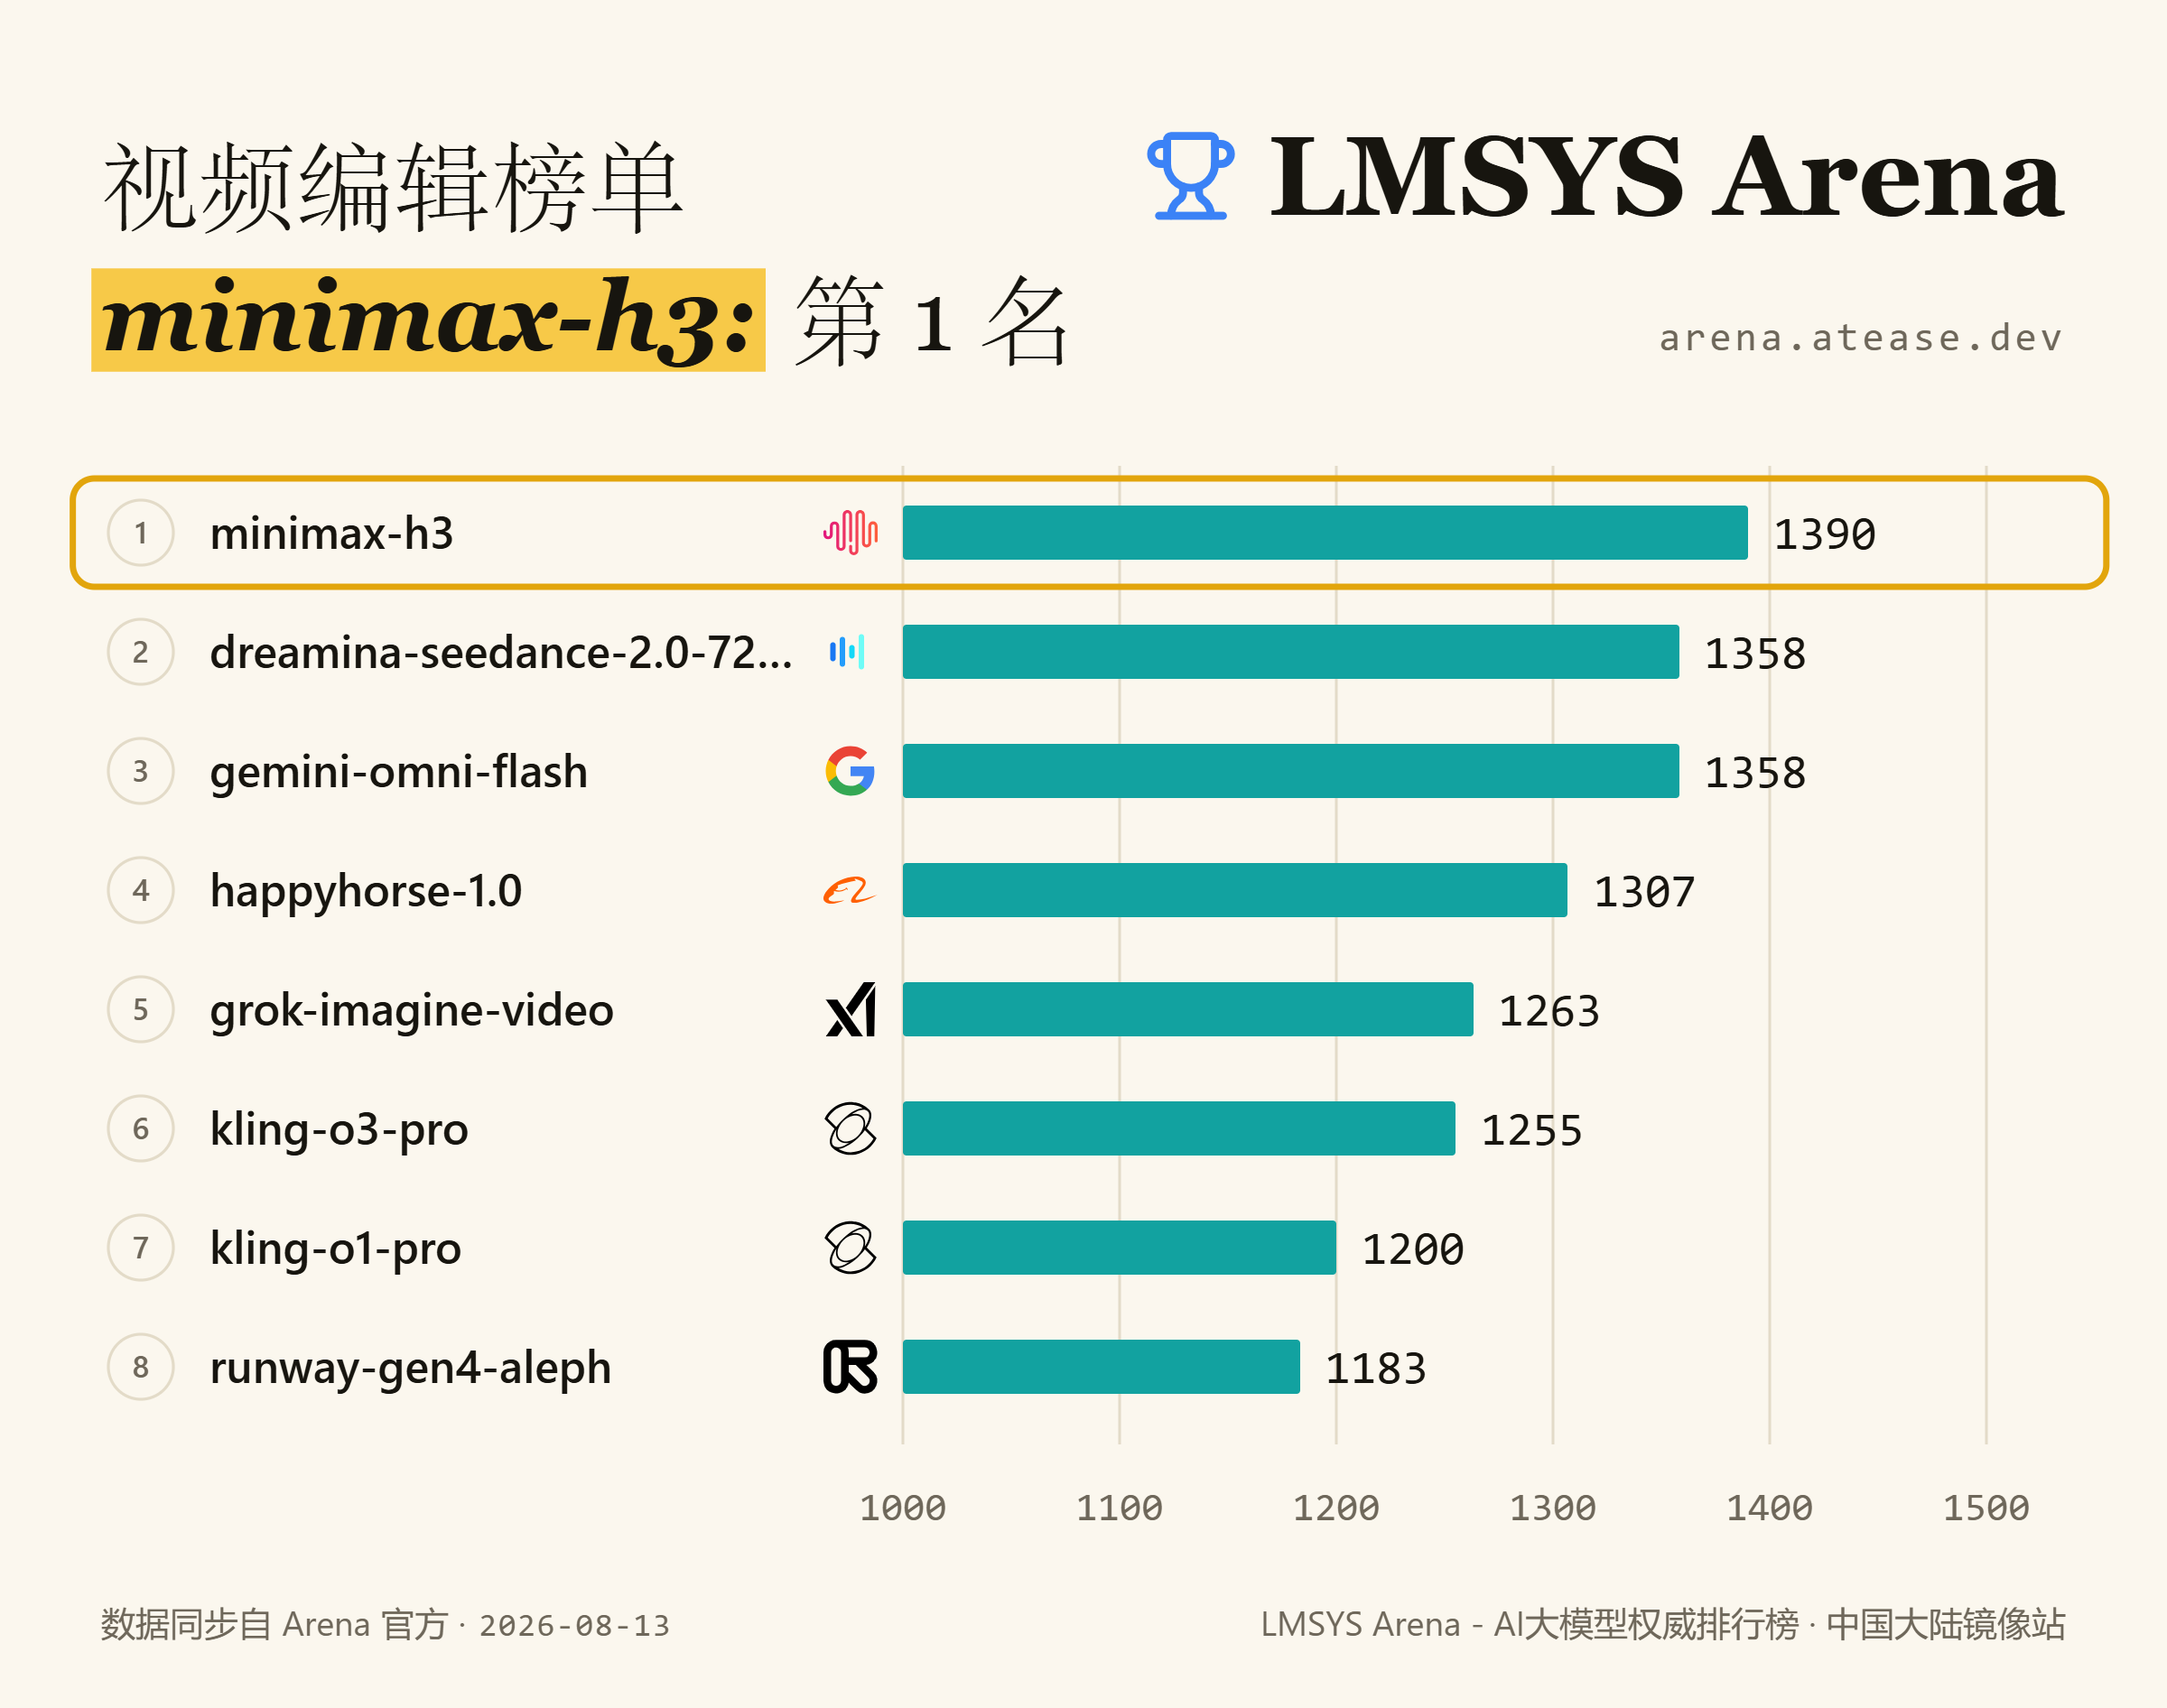The width and height of the screenshot is (2167, 1708).
Task: Click the rank 6 circle badge
Action: (x=141, y=1128)
